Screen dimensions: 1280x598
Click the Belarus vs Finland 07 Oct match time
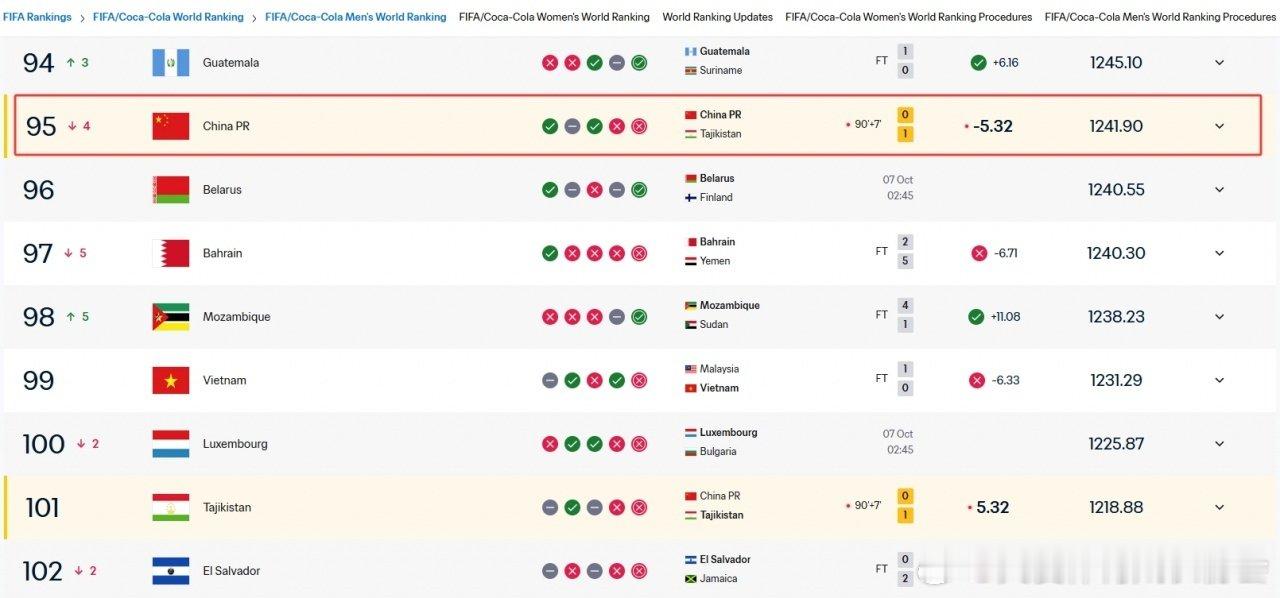point(898,188)
